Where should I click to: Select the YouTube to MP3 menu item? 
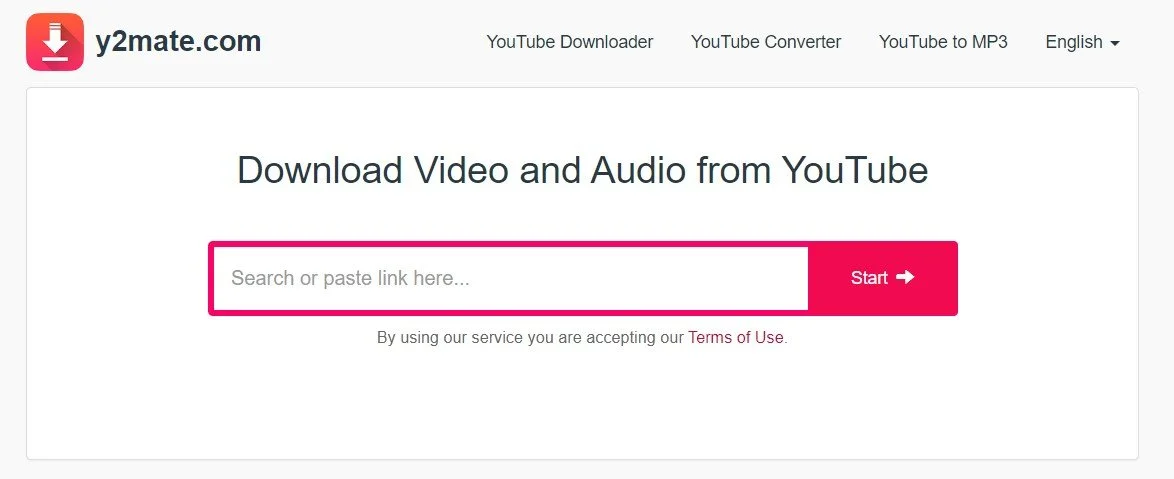(943, 42)
